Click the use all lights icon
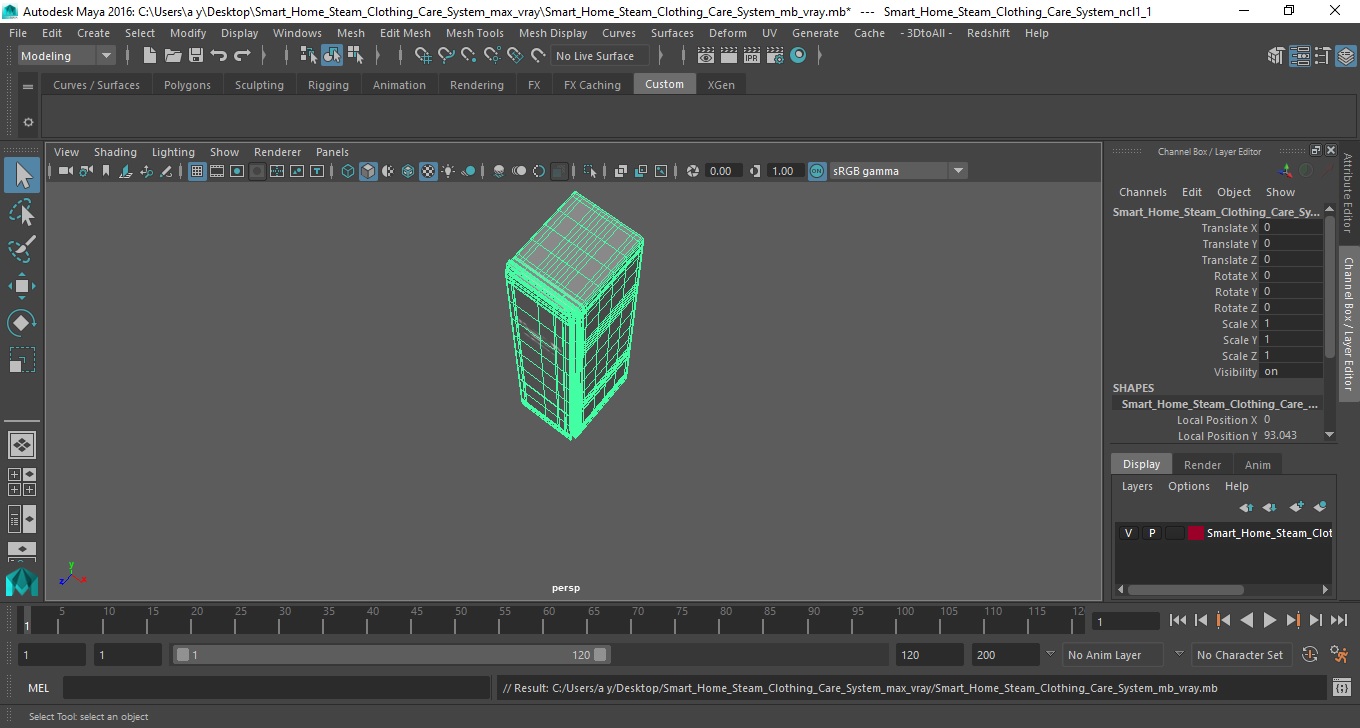 tap(448, 171)
